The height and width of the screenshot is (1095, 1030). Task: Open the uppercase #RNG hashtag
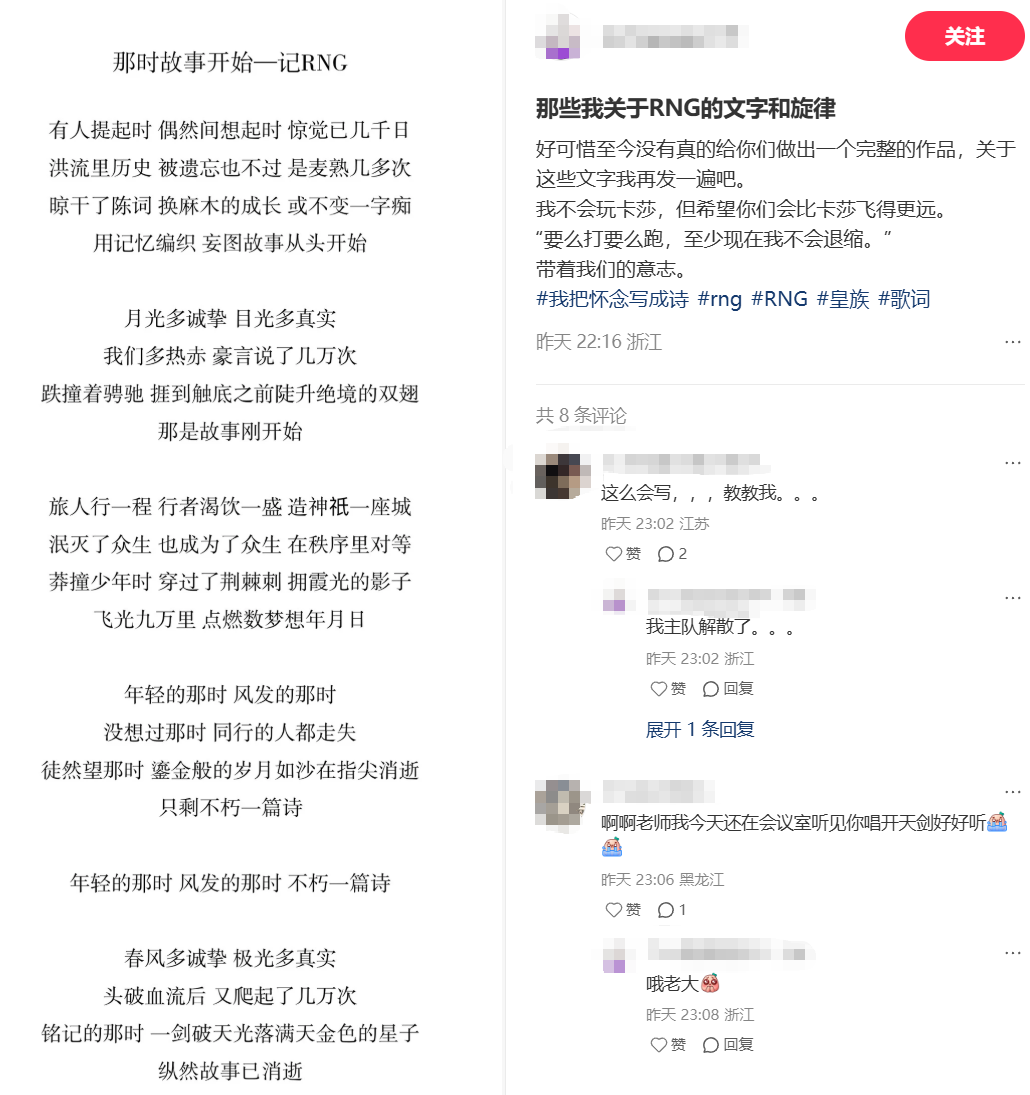coord(779,299)
